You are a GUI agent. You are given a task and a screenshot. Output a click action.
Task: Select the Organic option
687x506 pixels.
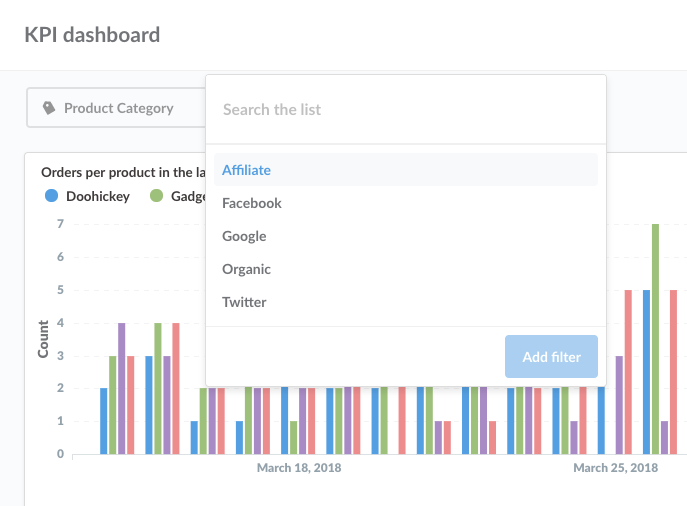tap(246, 269)
